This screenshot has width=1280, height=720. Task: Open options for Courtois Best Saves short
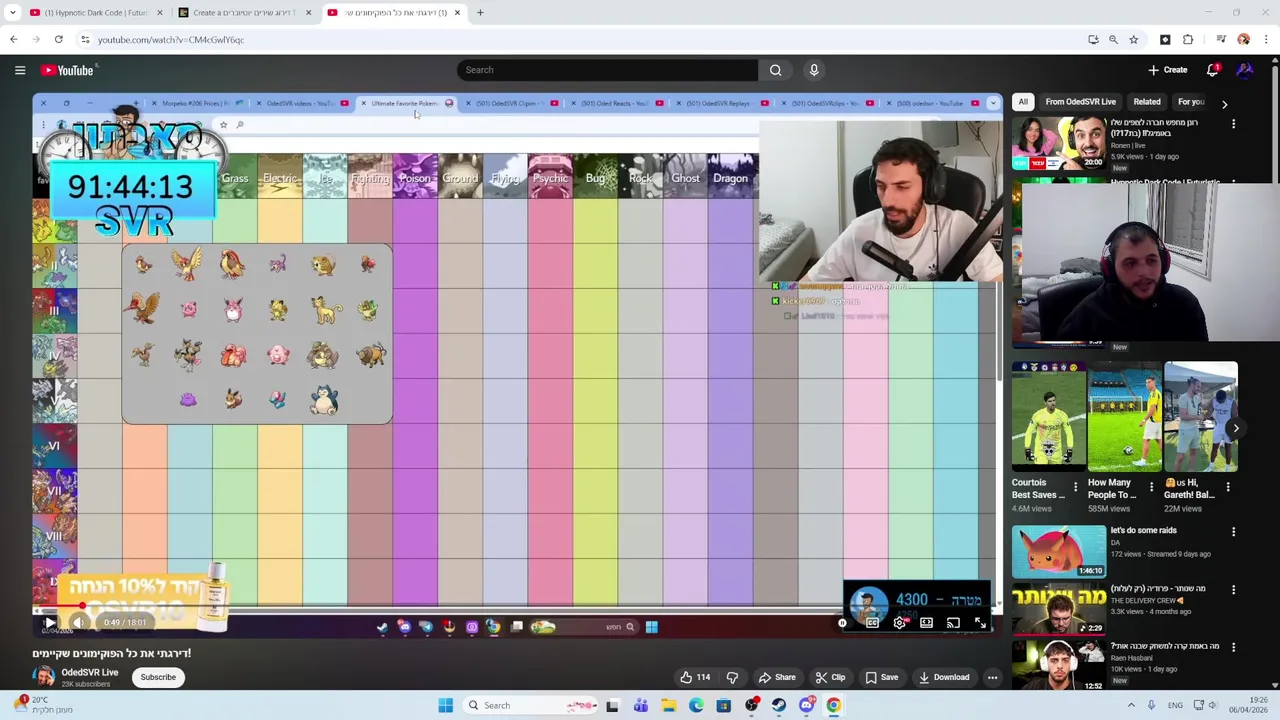[x=1076, y=487]
